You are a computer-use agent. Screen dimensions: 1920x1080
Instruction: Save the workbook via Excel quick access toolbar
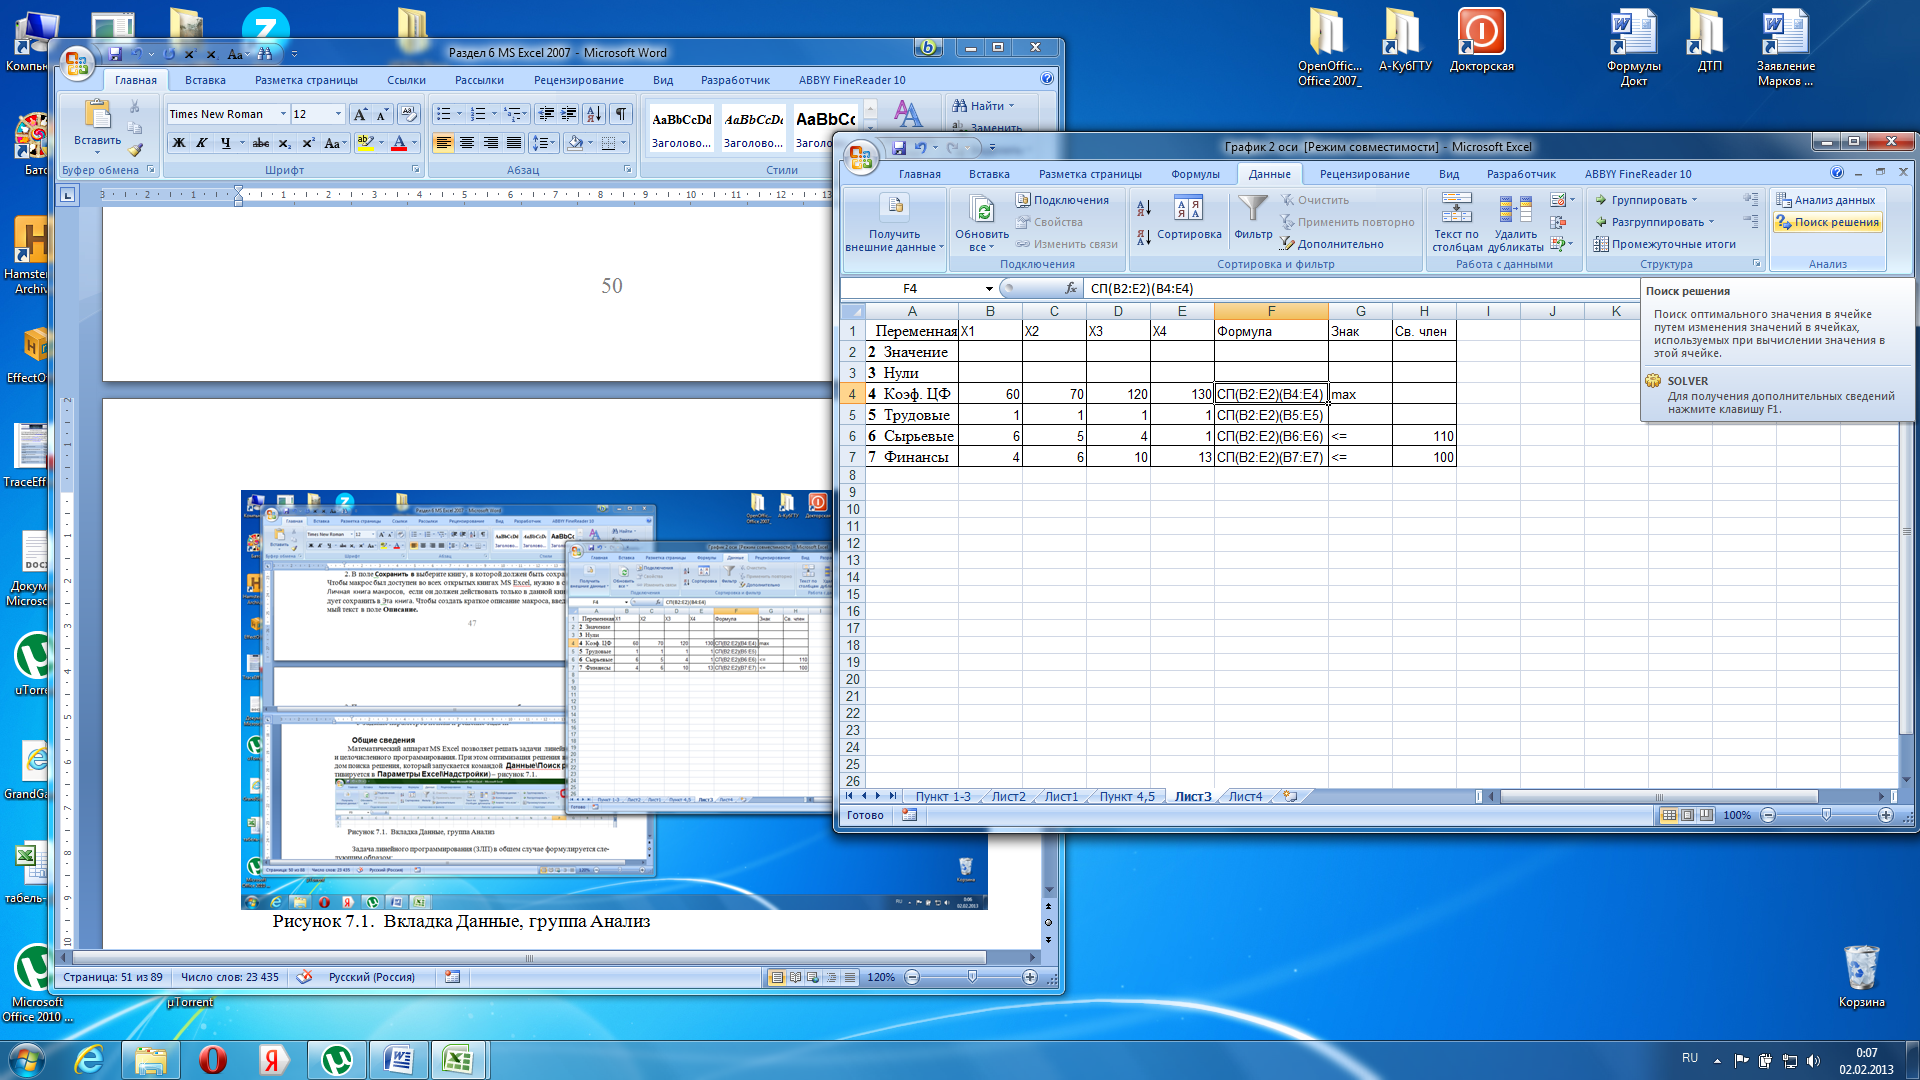[899, 148]
